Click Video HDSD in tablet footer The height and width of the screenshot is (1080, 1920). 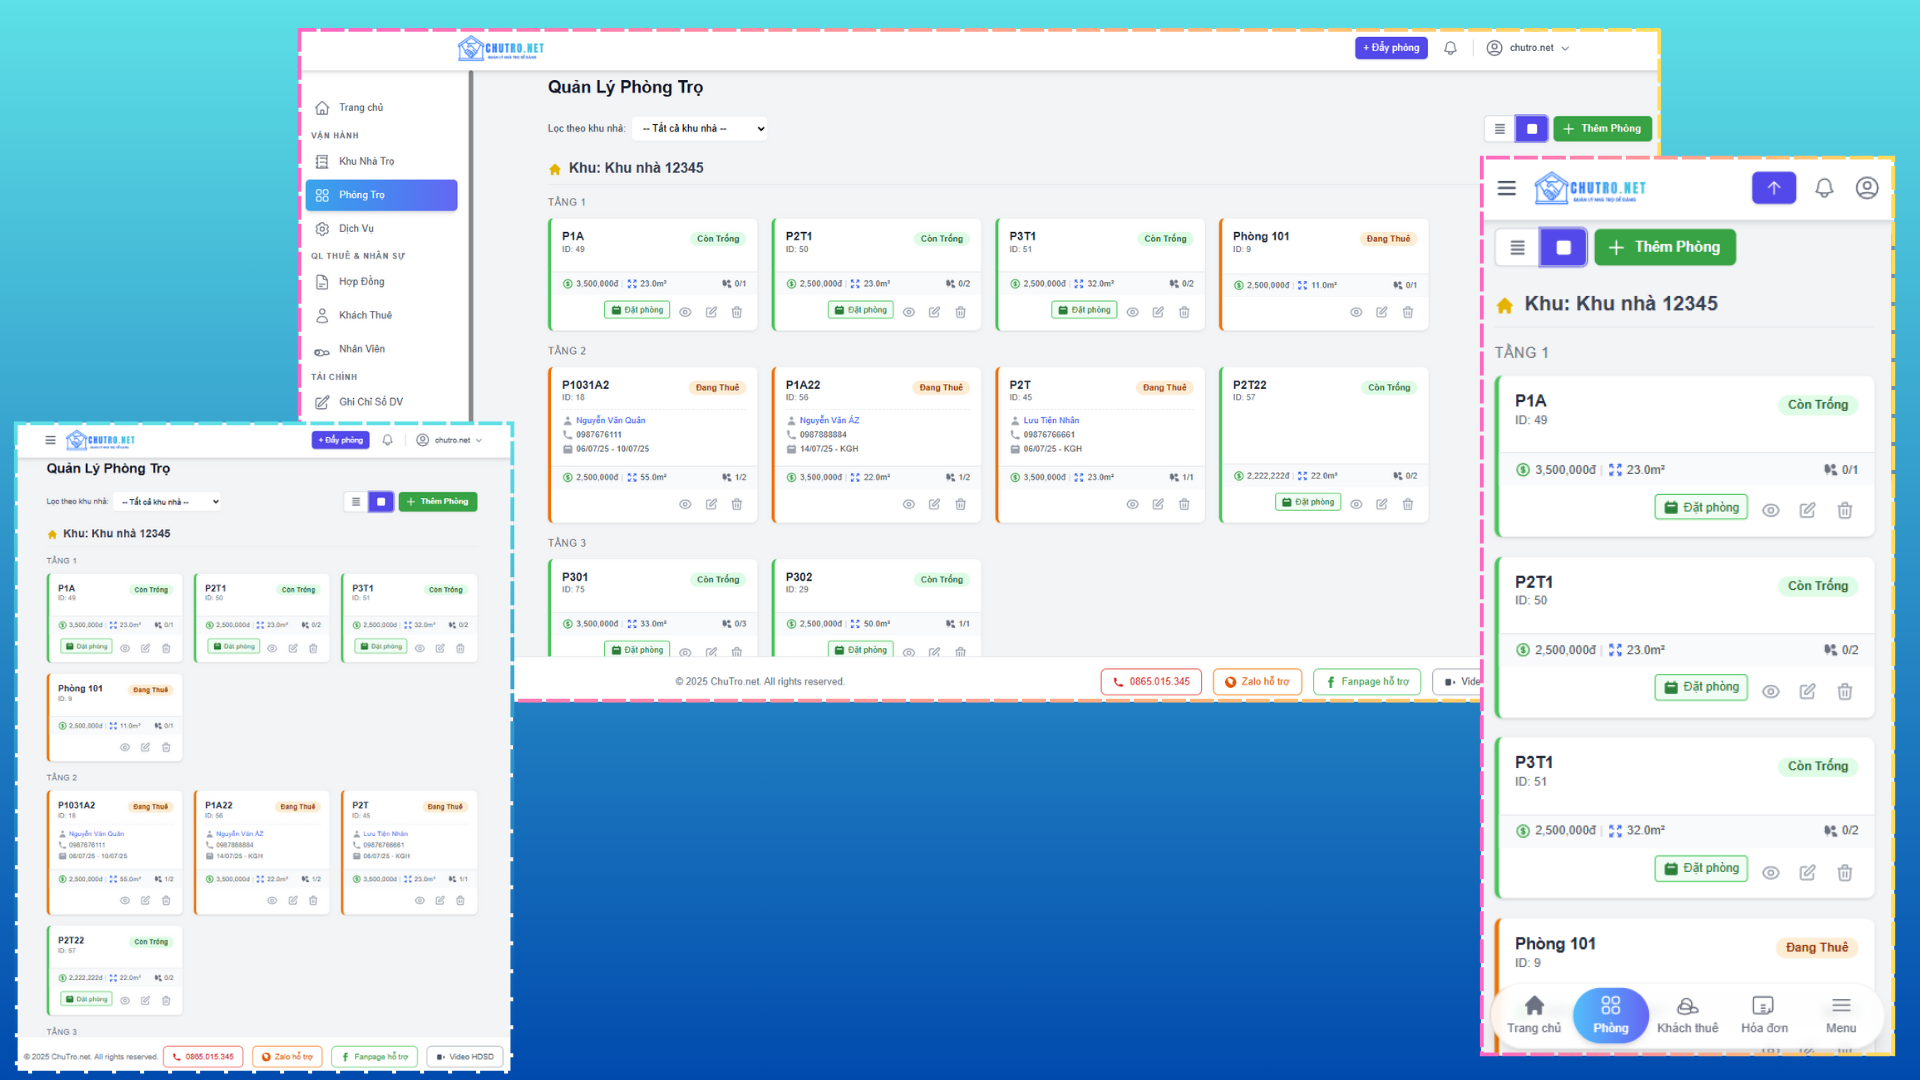(x=465, y=1057)
